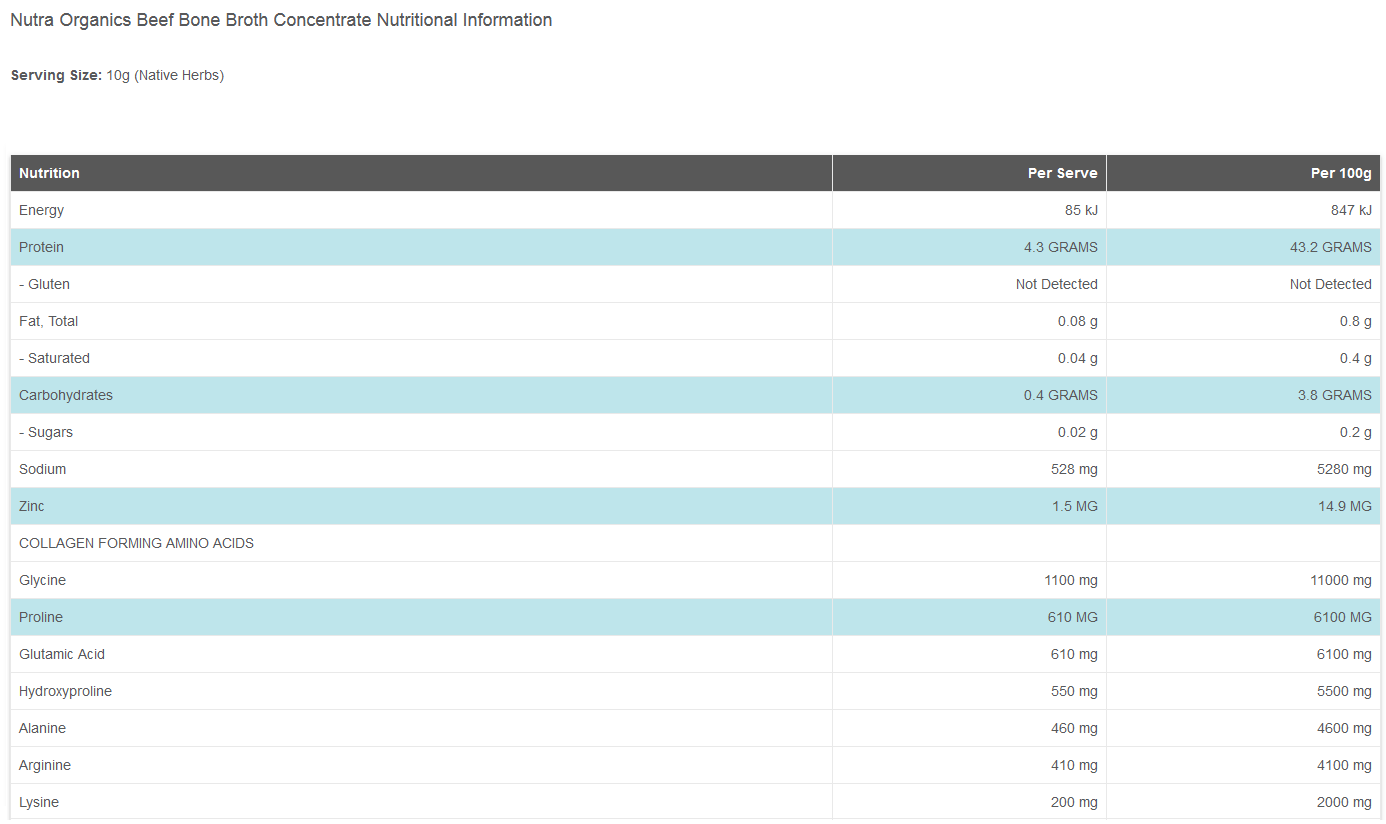Image resolution: width=1386 pixels, height=824 pixels.
Task: Click the 4100 mg arginine value
Action: [x=1345, y=765]
